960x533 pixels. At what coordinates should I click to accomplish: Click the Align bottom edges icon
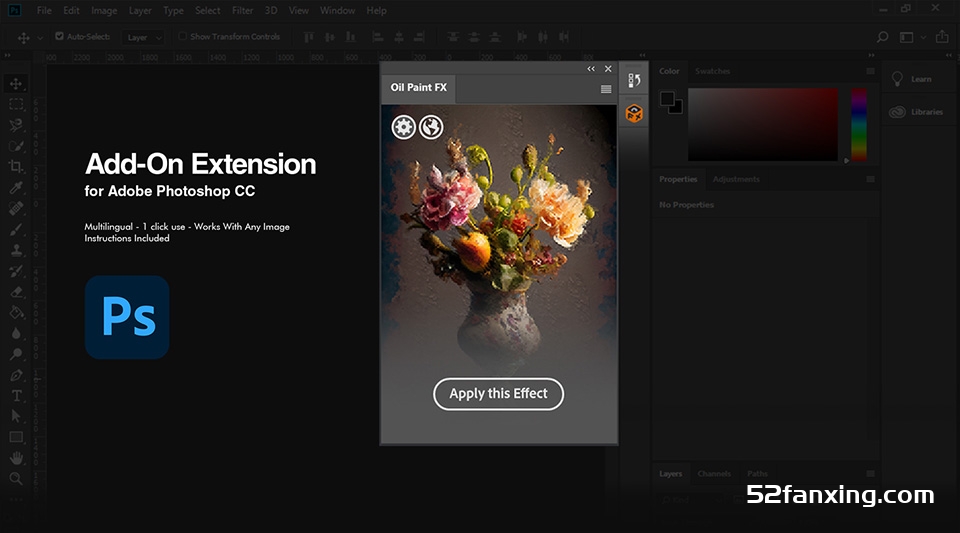click(x=350, y=37)
